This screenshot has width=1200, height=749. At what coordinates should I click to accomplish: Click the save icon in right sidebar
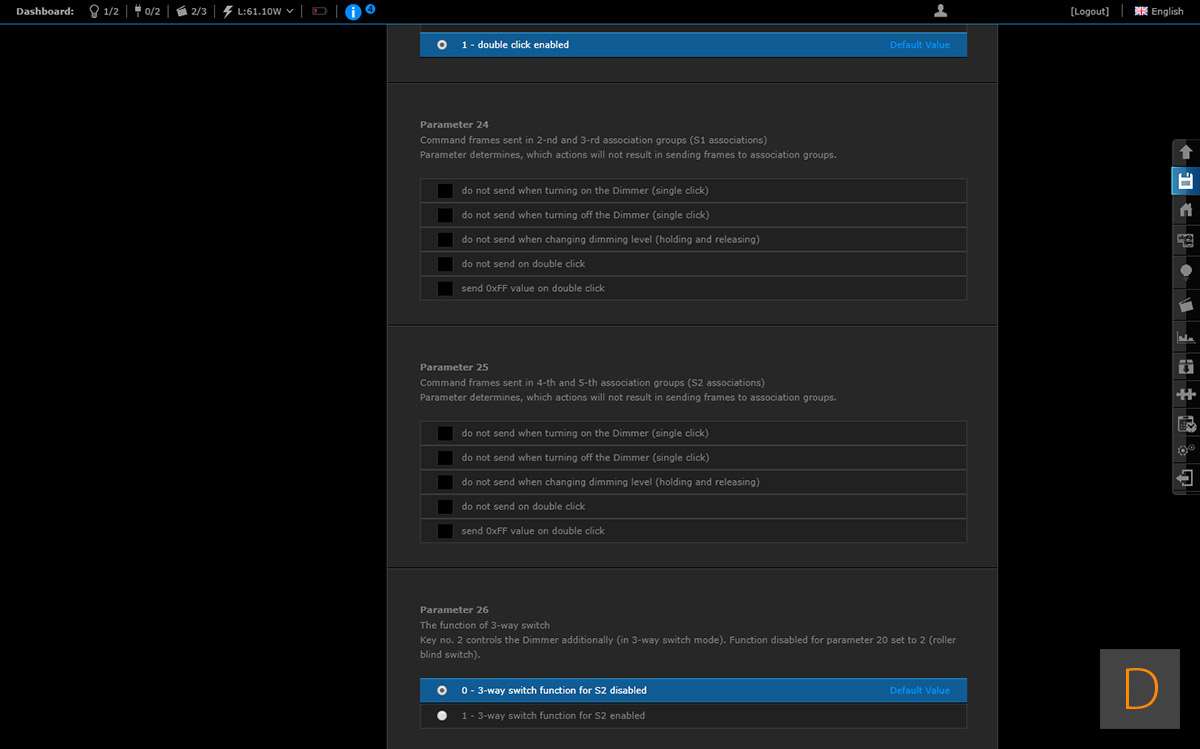[x=1186, y=181]
